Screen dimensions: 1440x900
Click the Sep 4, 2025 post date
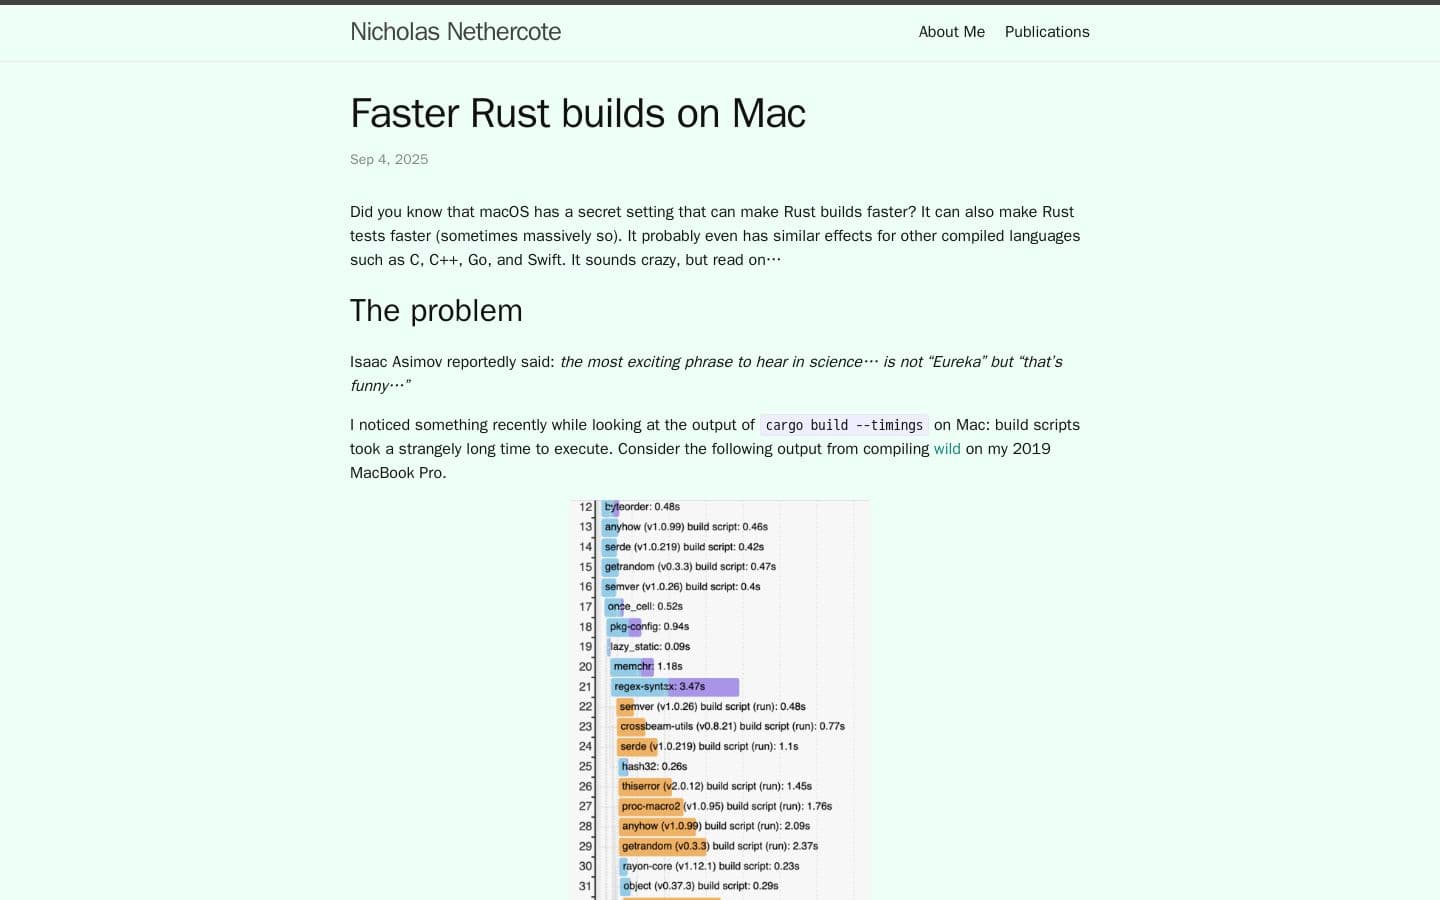click(388, 159)
